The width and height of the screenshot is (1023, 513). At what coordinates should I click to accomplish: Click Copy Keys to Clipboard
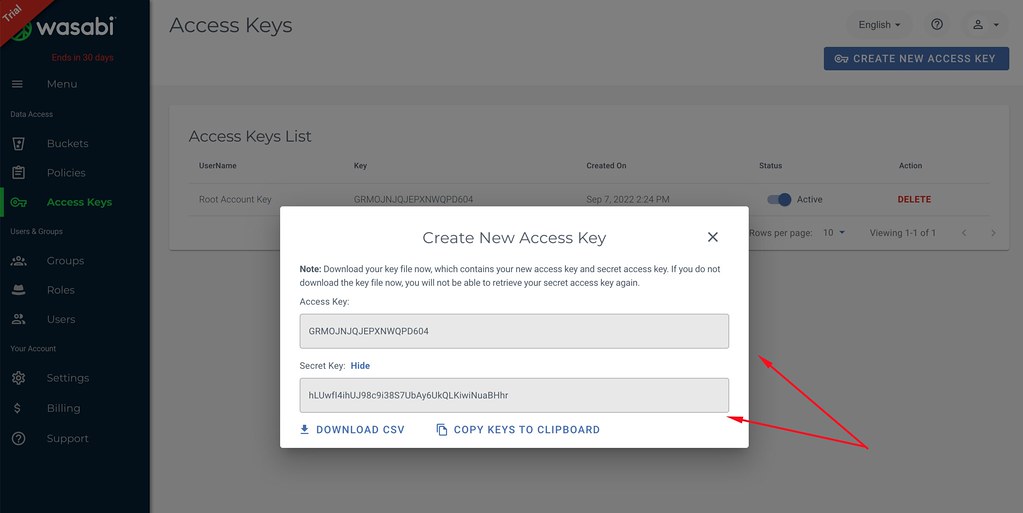tap(517, 429)
